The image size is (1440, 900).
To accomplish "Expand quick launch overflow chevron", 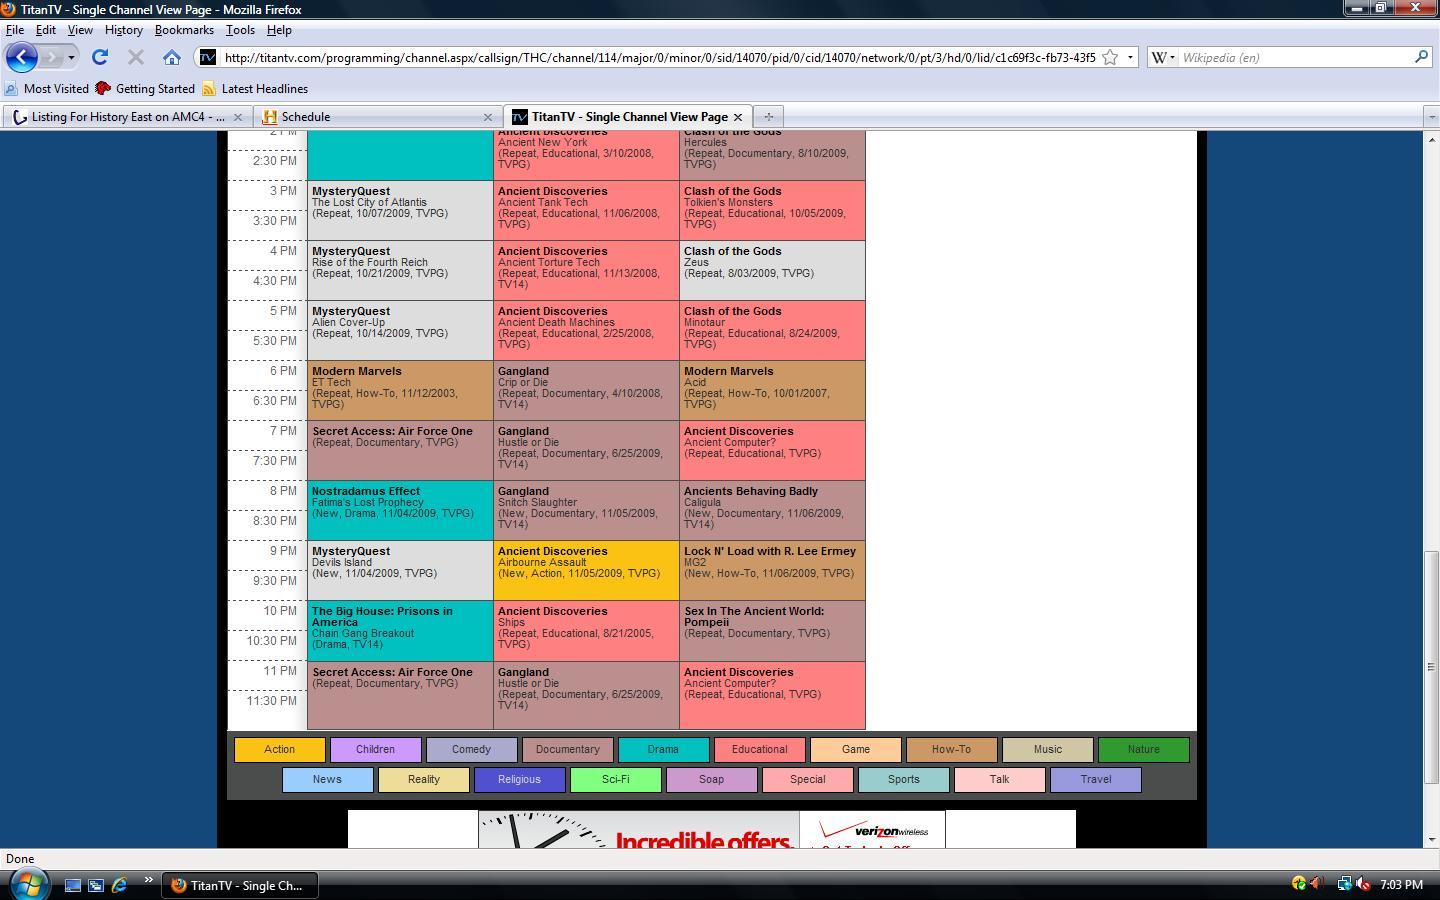I will tap(148, 881).
